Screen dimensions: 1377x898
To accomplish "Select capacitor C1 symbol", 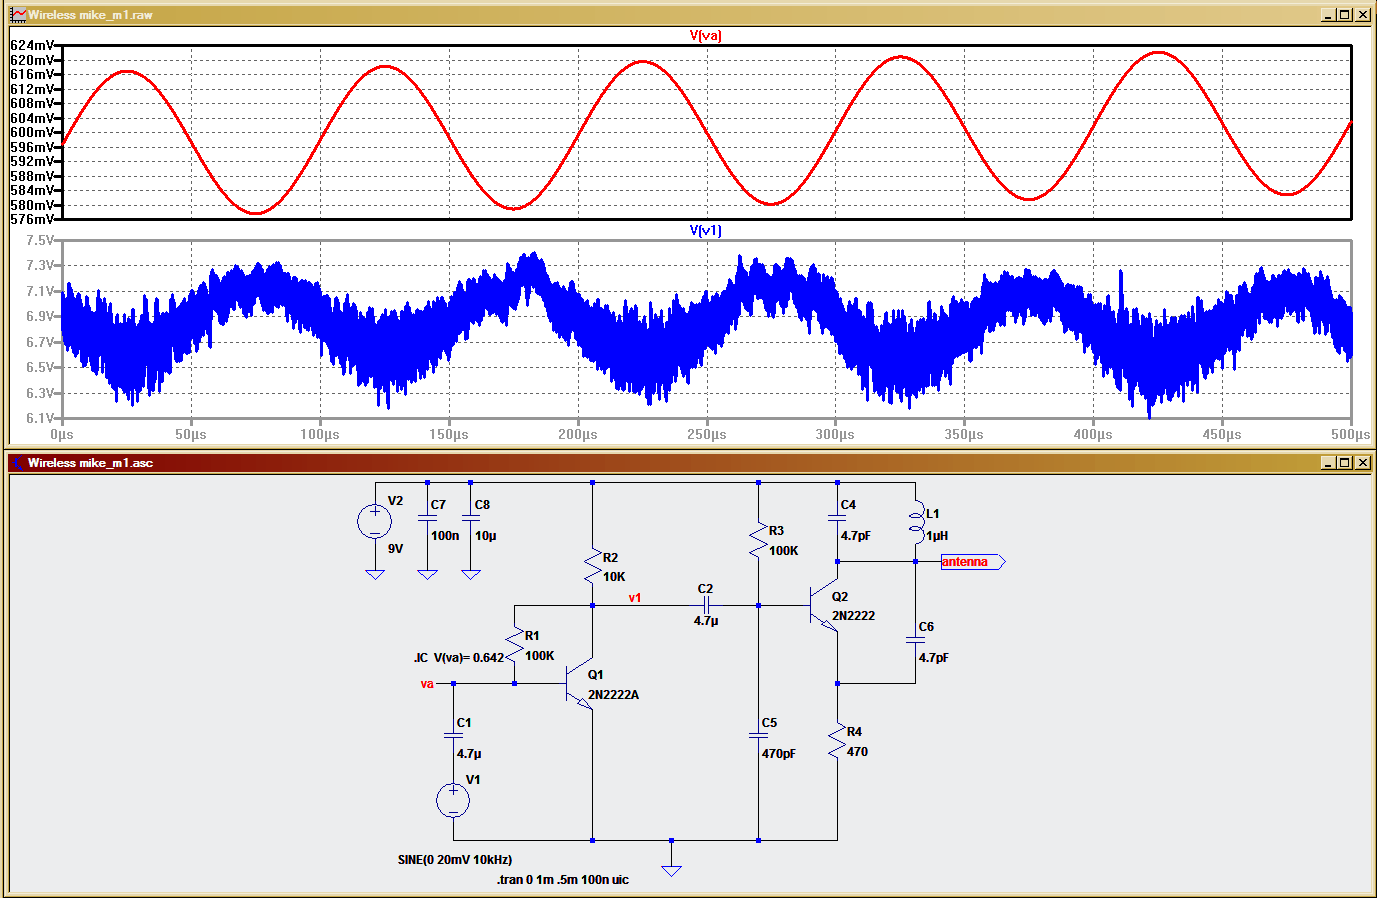I will [453, 735].
